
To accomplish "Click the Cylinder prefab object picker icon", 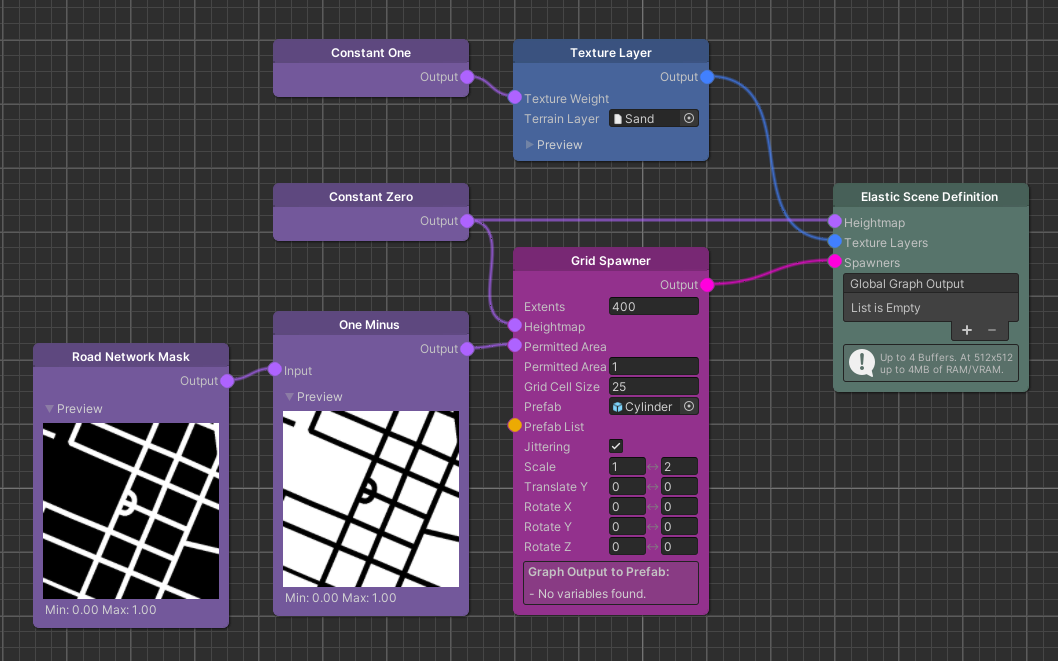I will 688,407.
